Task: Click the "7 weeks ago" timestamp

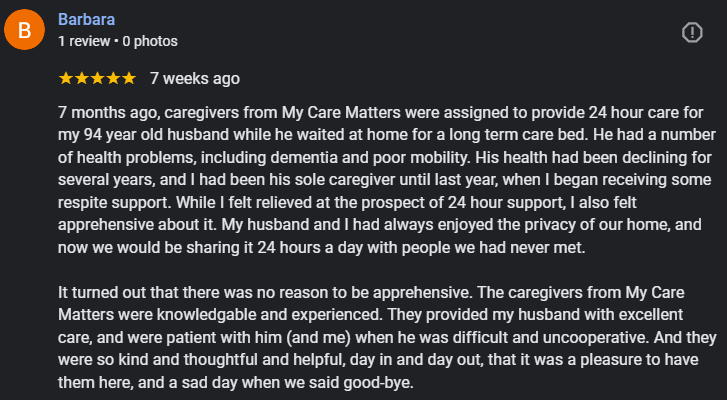Action: pyautogui.click(x=194, y=78)
